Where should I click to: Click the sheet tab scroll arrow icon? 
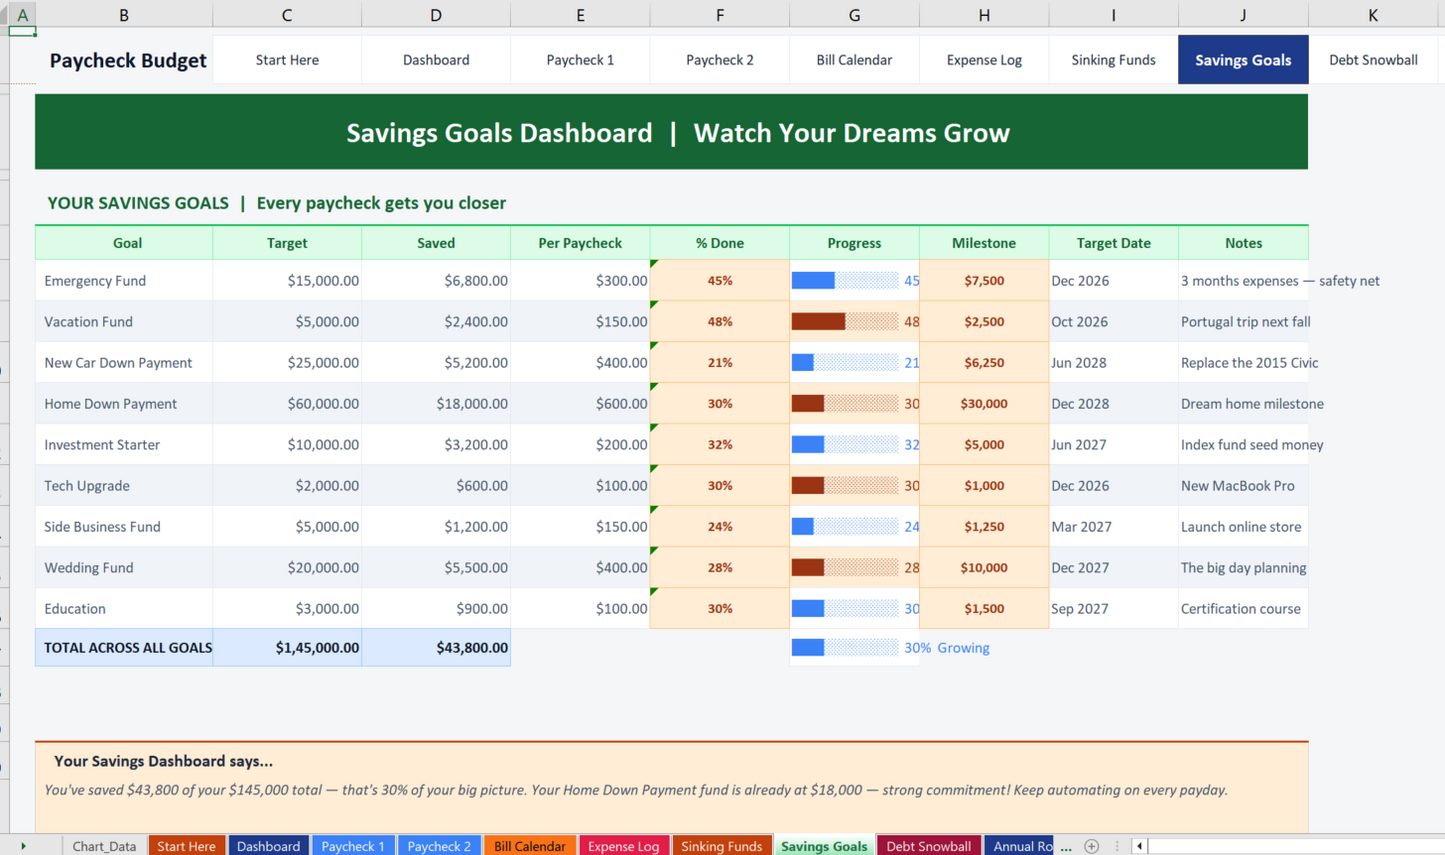pos(23,846)
